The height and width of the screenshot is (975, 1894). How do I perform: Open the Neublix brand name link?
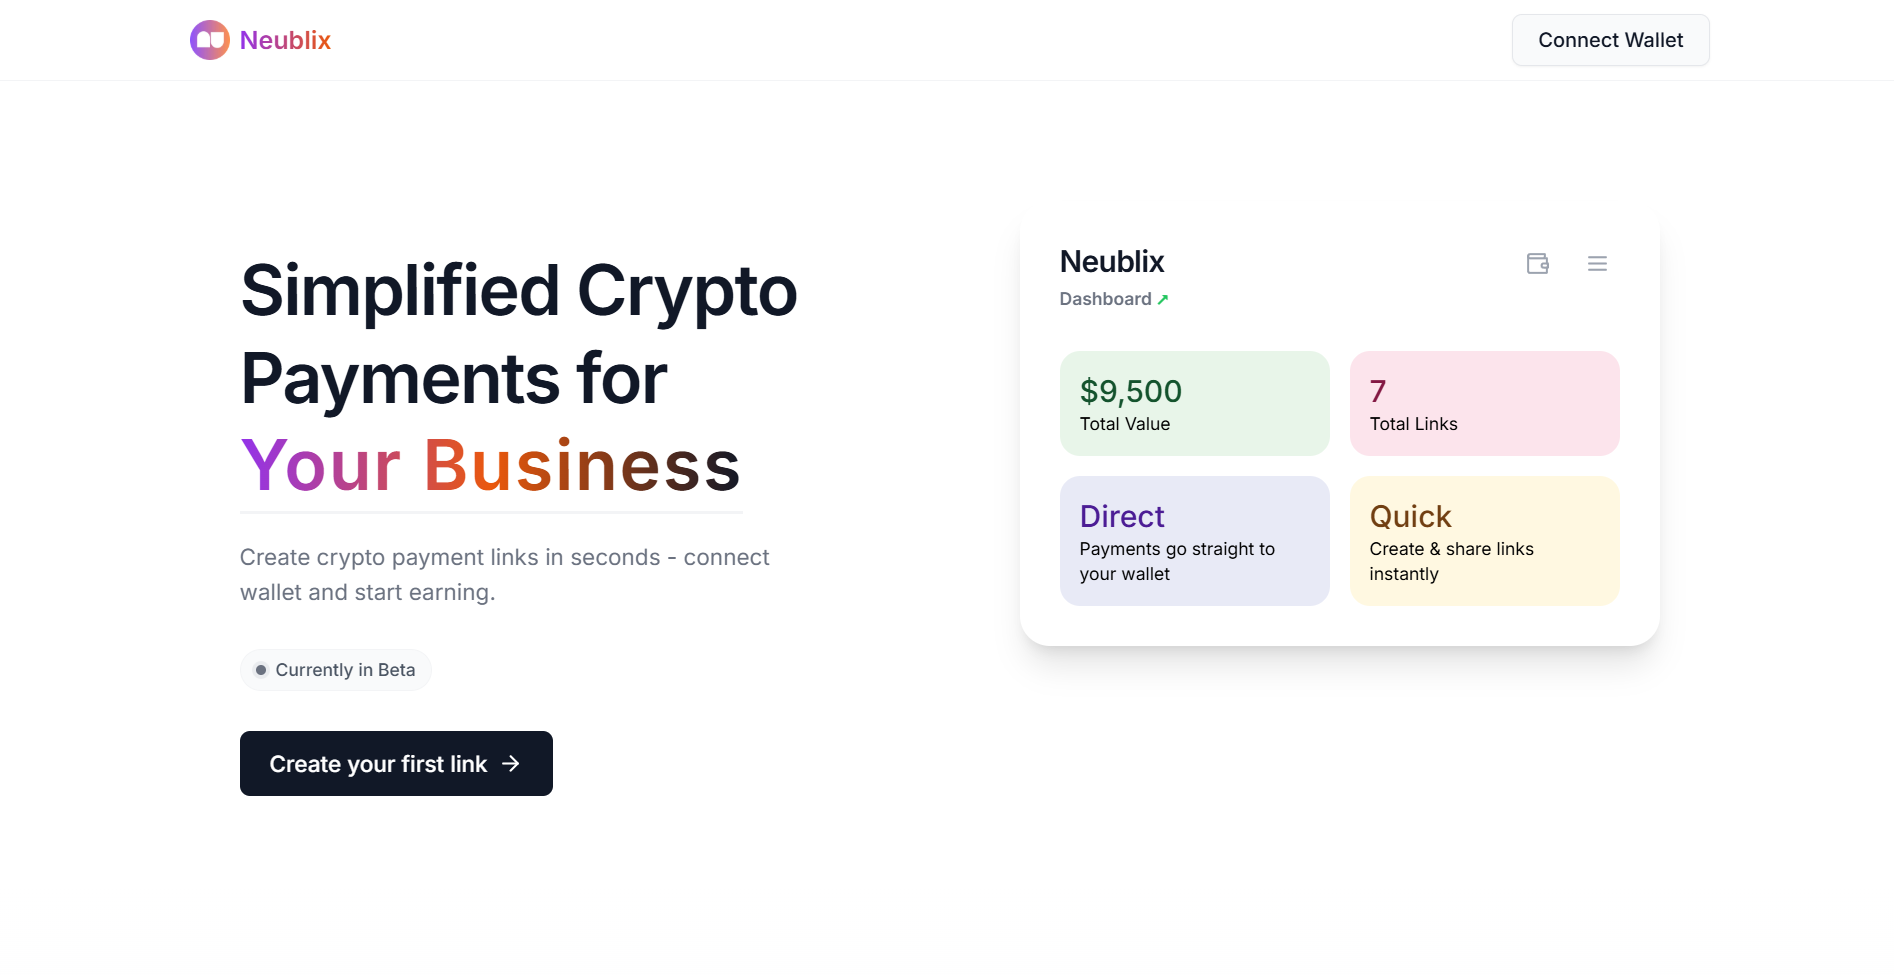[285, 40]
